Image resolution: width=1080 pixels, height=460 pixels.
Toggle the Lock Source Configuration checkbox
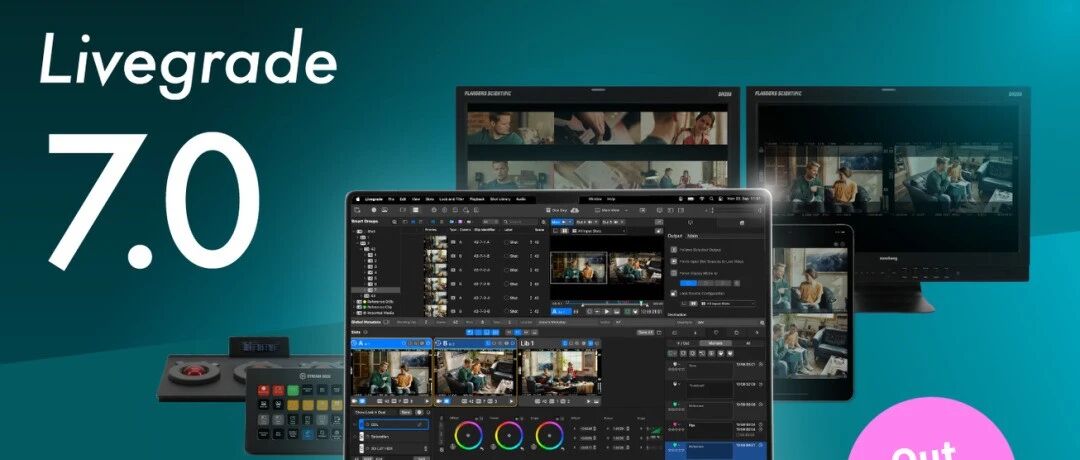point(674,293)
